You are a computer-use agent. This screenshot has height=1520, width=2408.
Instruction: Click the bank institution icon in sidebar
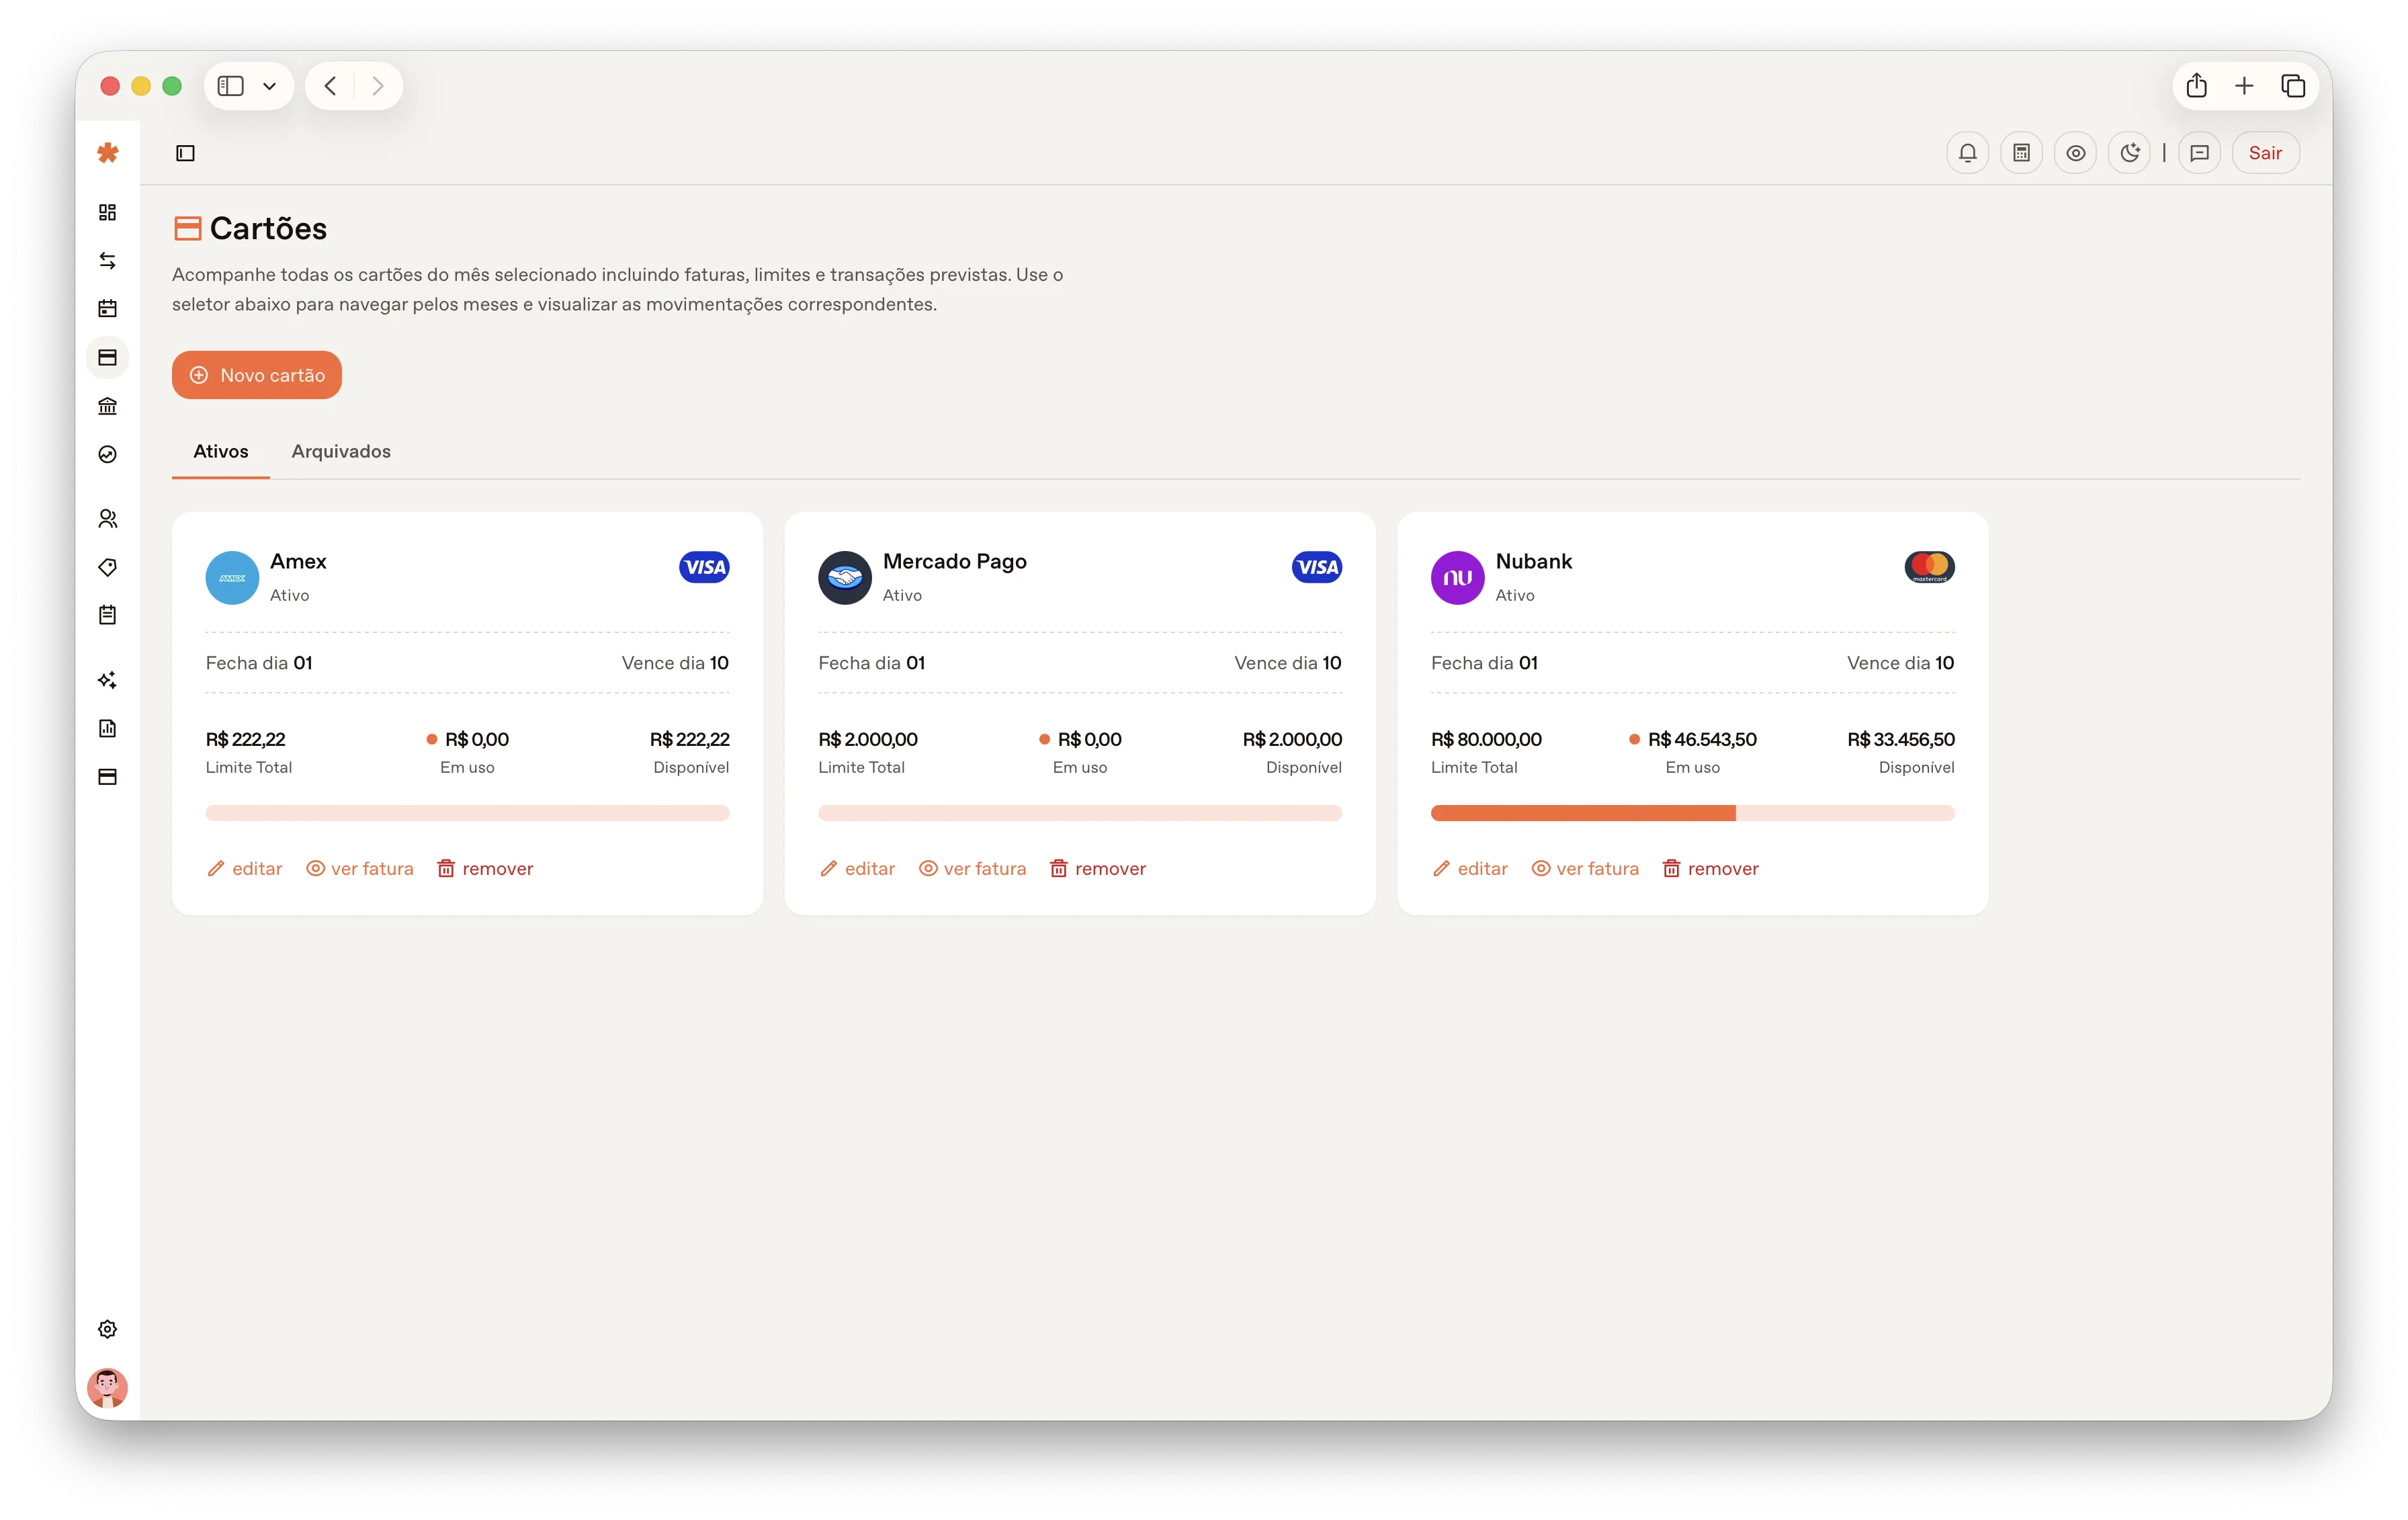(108, 406)
